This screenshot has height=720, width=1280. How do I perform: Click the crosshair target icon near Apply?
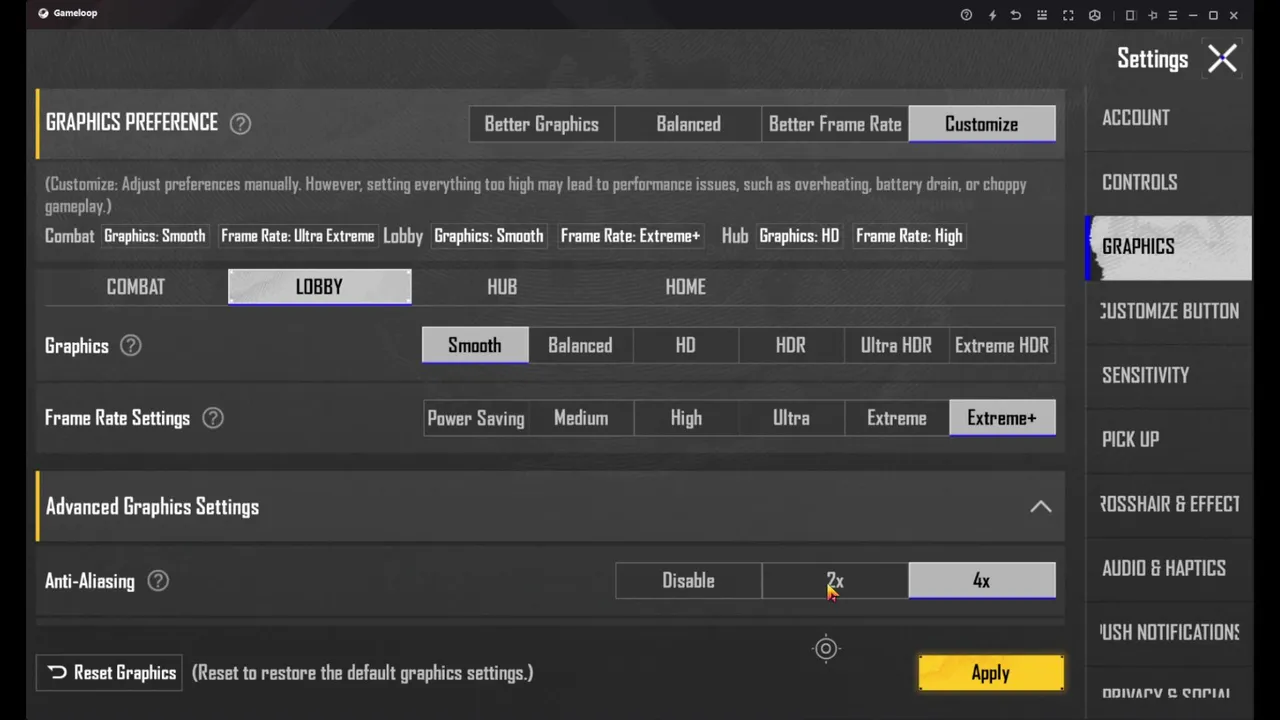826,649
